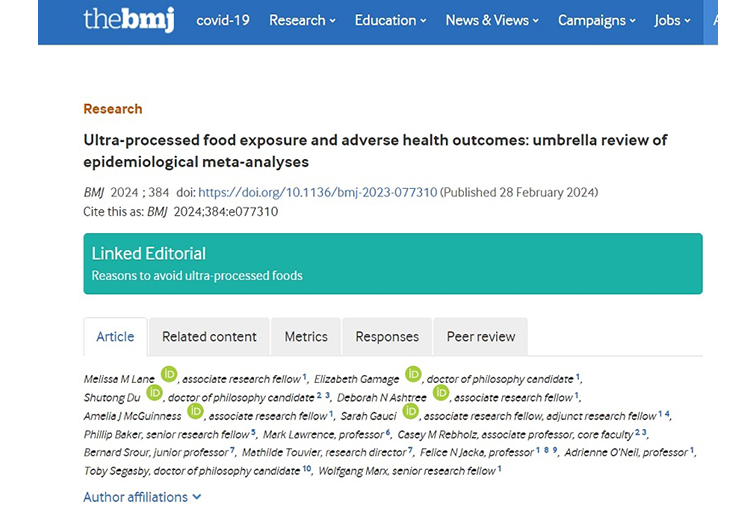Expand the Education dropdown menu
The image size is (756, 513).
point(389,20)
